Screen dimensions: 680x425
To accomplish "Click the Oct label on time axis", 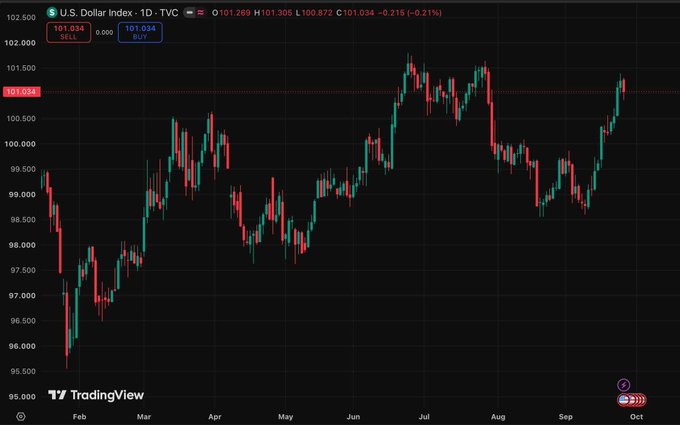I will pyautogui.click(x=636, y=417).
